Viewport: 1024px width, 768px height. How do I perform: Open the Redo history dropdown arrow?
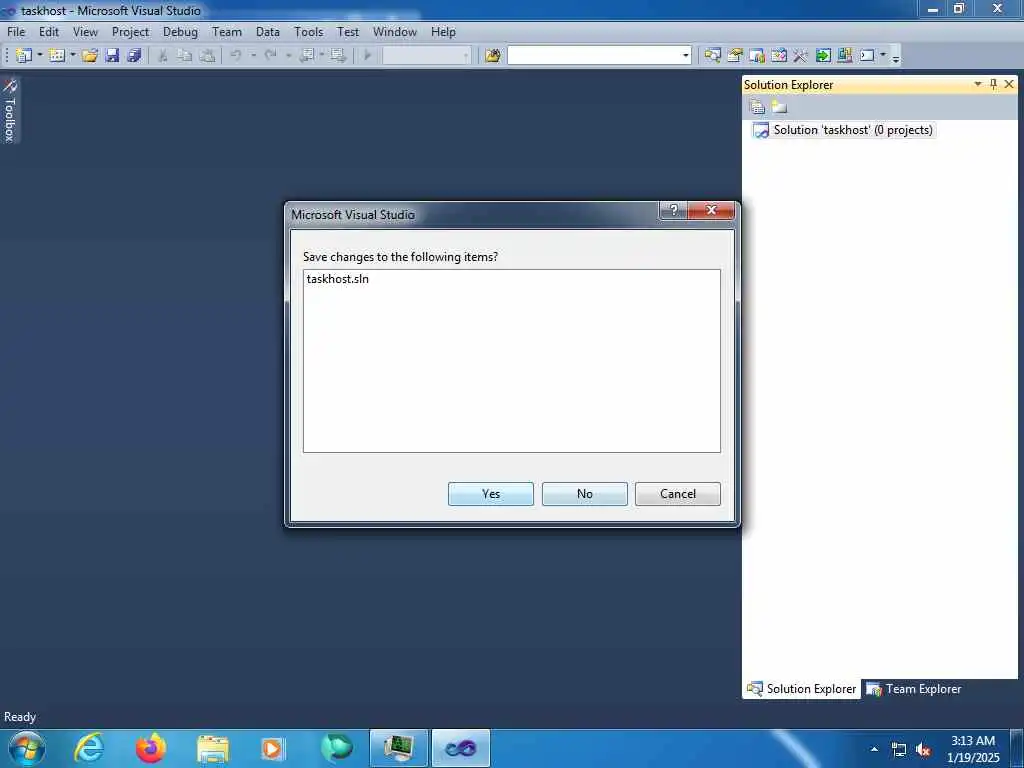pos(287,56)
